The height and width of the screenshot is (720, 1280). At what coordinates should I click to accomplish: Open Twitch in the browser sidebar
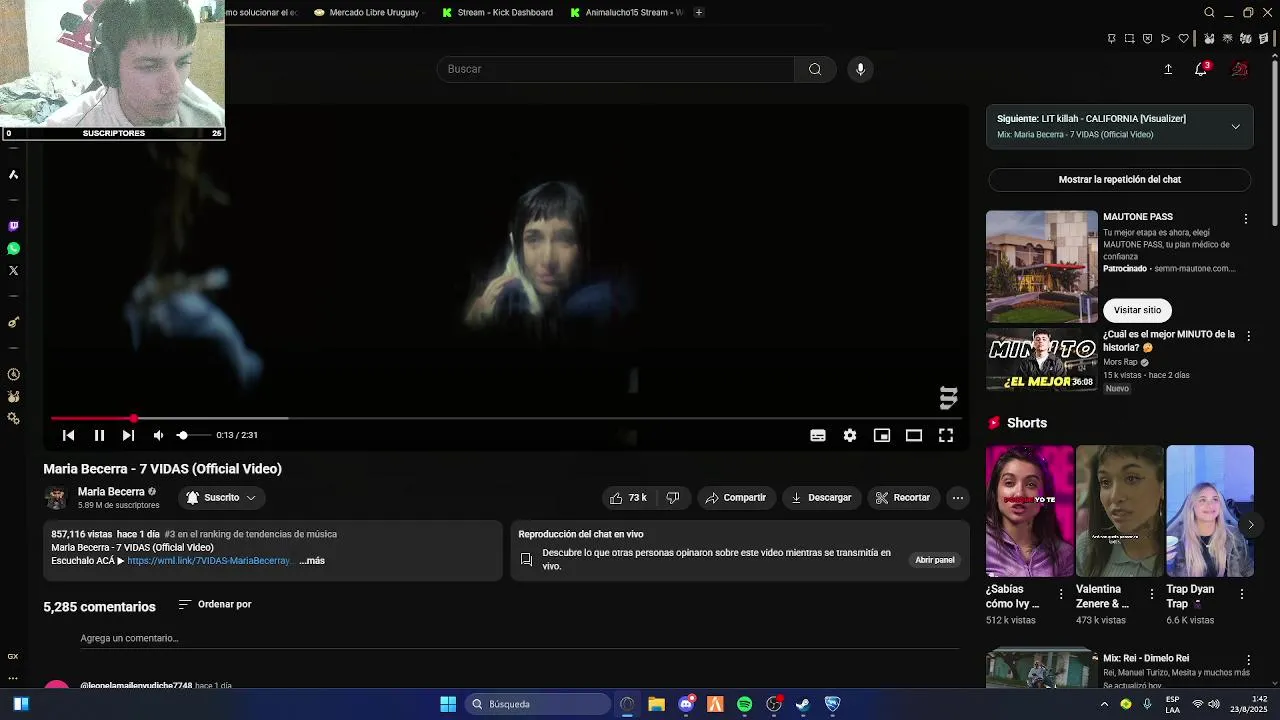point(13,226)
